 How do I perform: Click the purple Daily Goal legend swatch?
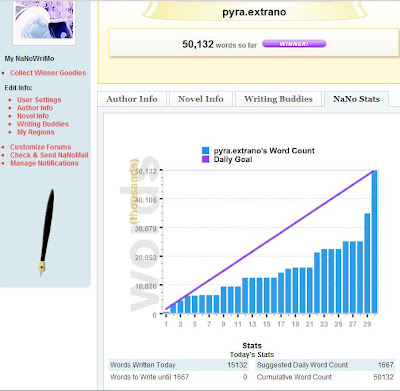tap(206, 159)
